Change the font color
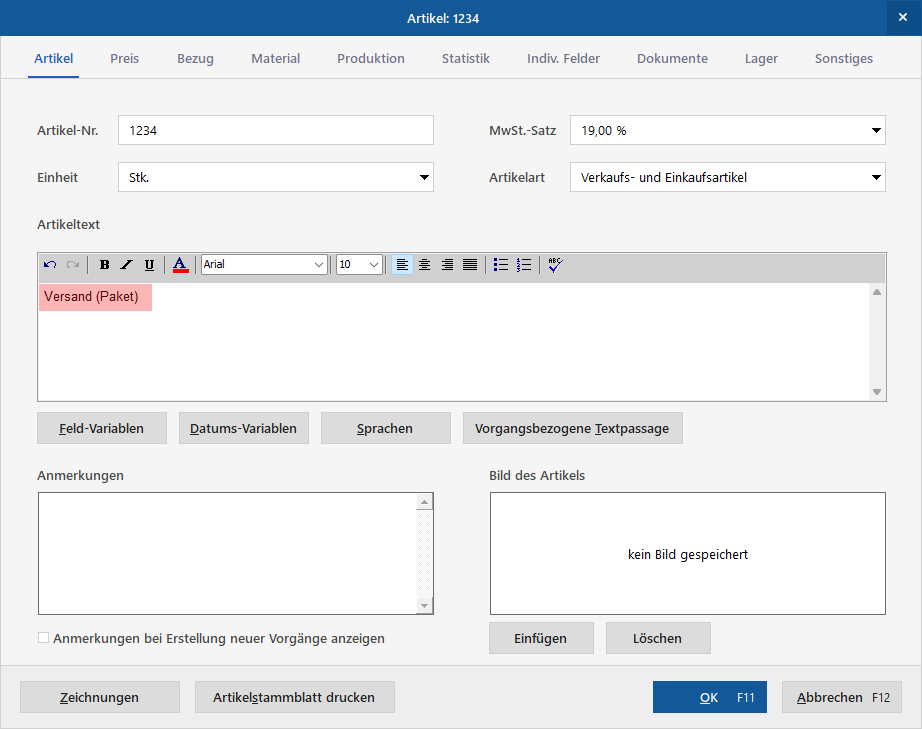Viewport: 922px width, 729px height. [x=181, y=265]
